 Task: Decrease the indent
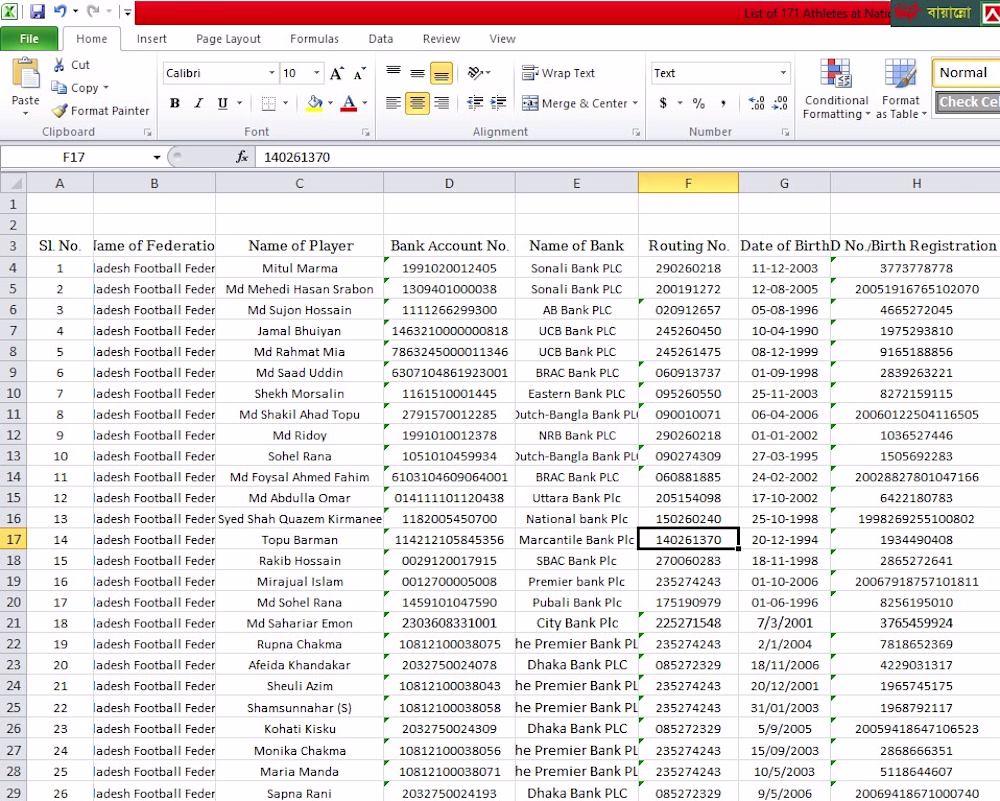(x=475, y=103)
